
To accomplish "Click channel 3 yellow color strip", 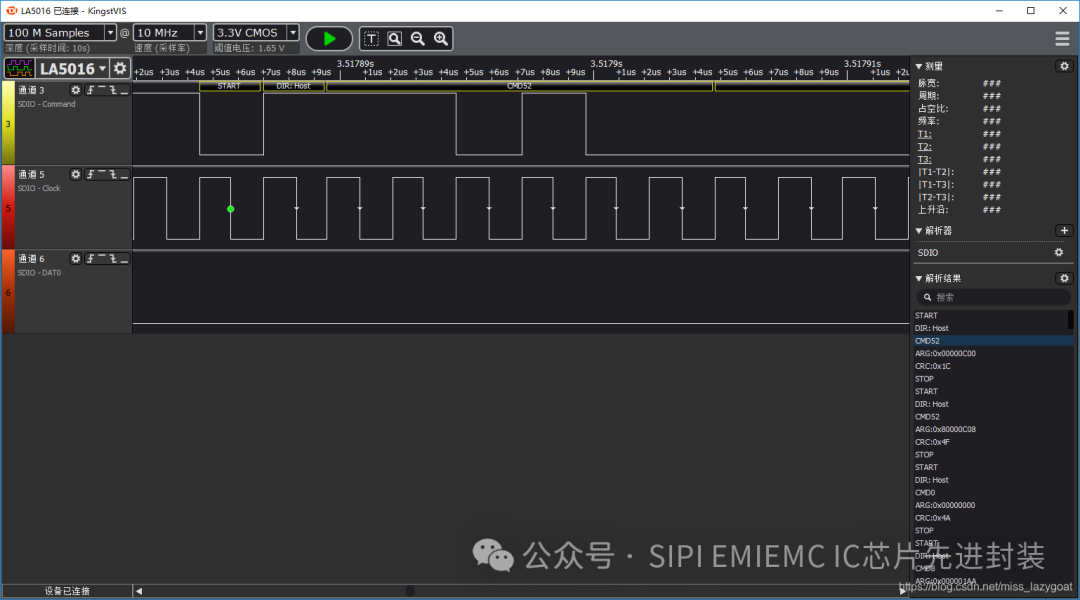I will [8, 123].
